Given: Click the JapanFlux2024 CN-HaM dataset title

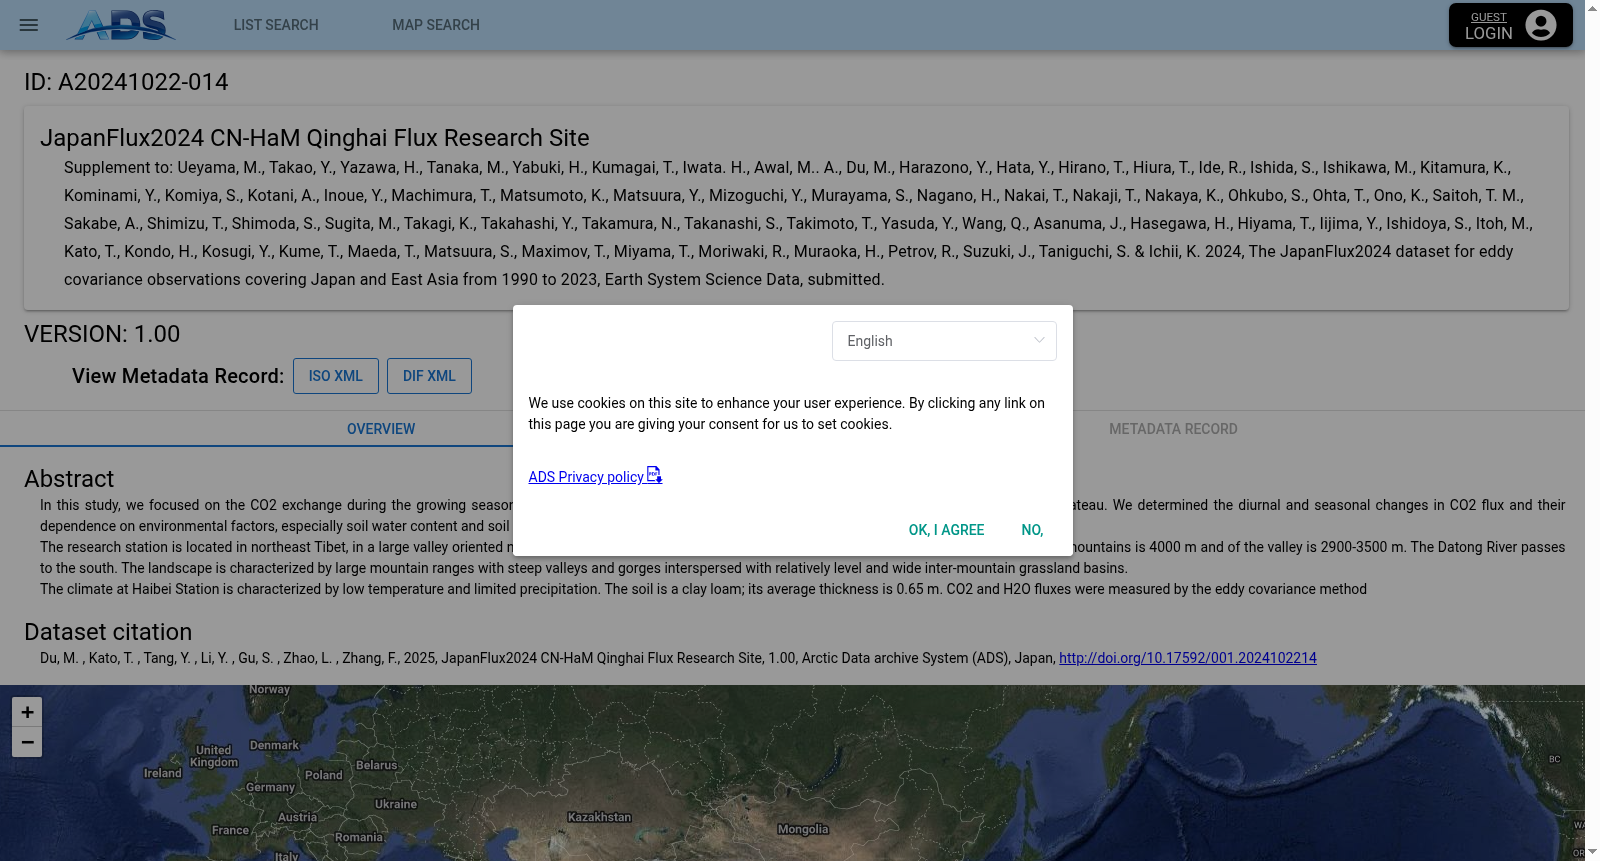Looking at the screenshot, I should tap(315, 138).
